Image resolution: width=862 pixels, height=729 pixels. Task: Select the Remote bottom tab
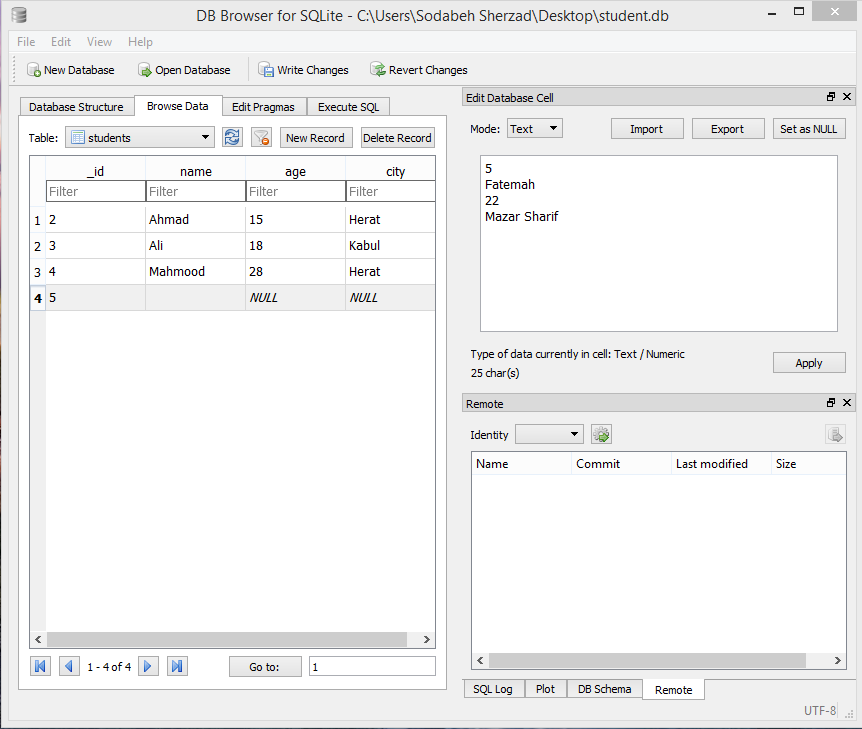tap(673, 689)
